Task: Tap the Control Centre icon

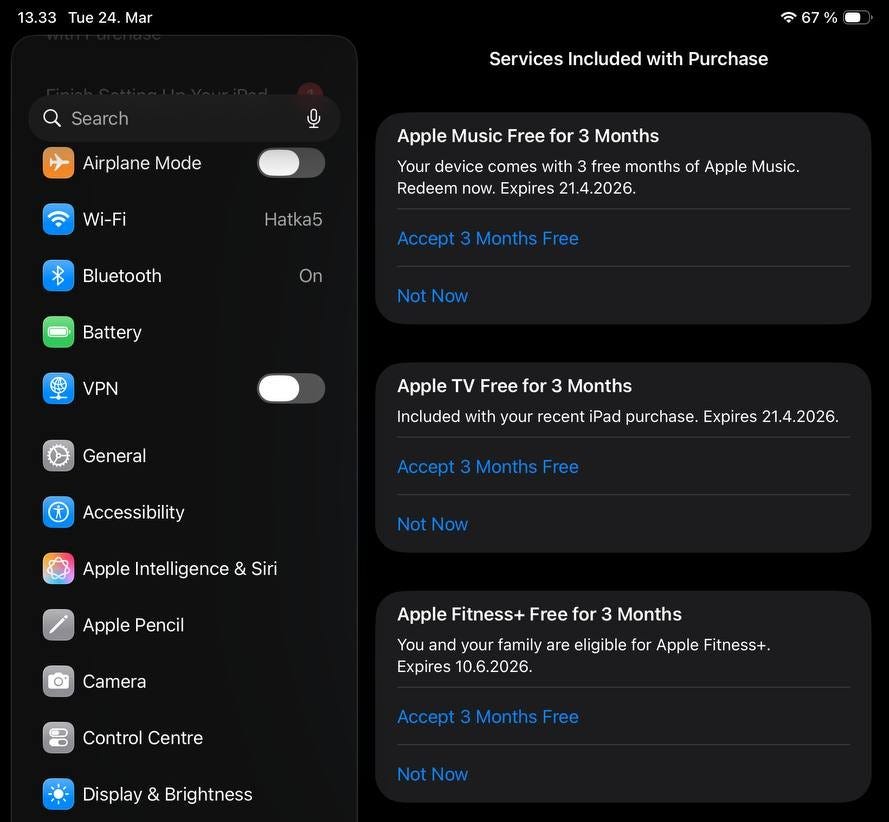Action: tap(58, 738)
